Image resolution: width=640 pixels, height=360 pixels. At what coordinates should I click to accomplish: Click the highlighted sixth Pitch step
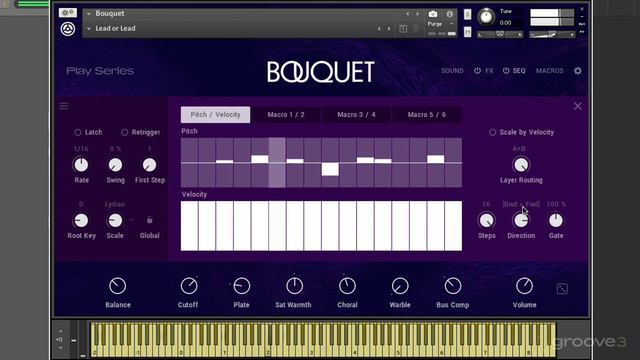pos(277,162)
